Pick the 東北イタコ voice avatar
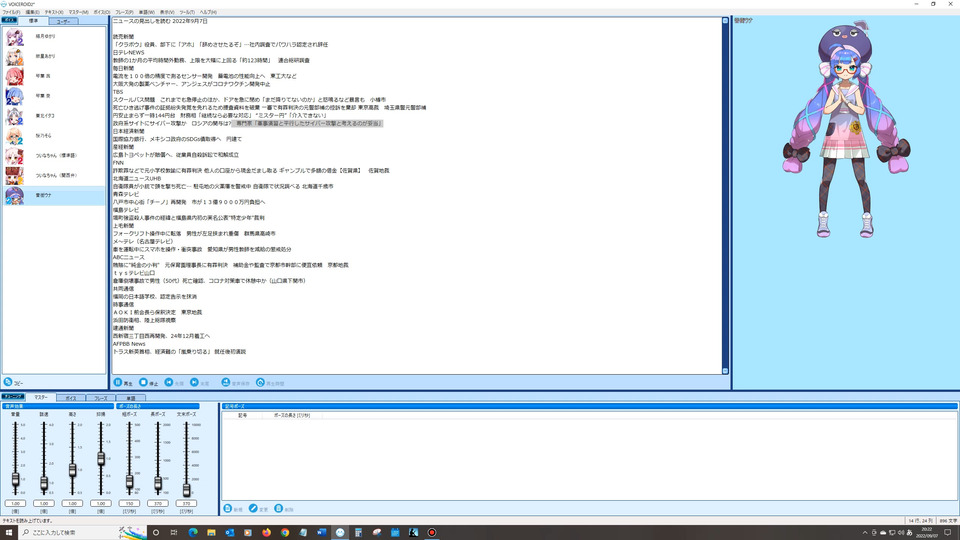Viewport: 960px width, 540px height. 15,116
